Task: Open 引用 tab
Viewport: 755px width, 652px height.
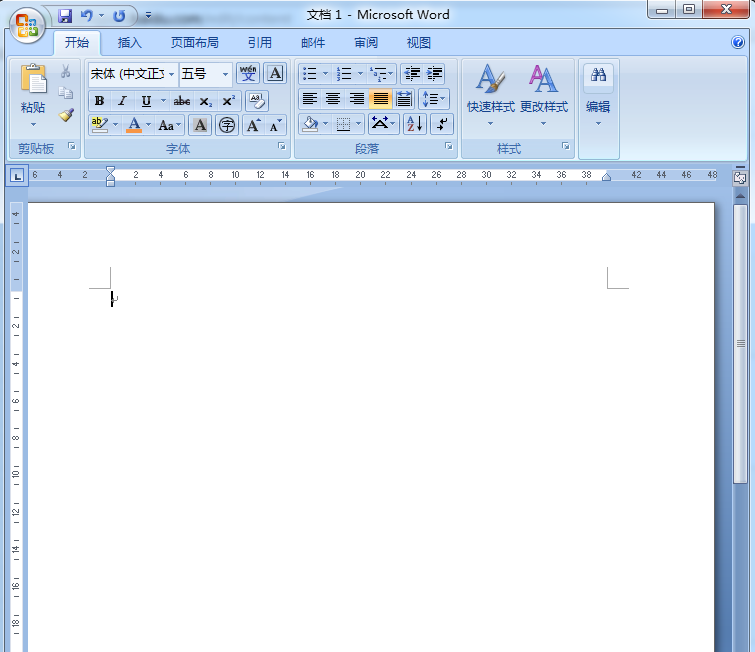Action: pyautogui.click(x=260, y=43)
